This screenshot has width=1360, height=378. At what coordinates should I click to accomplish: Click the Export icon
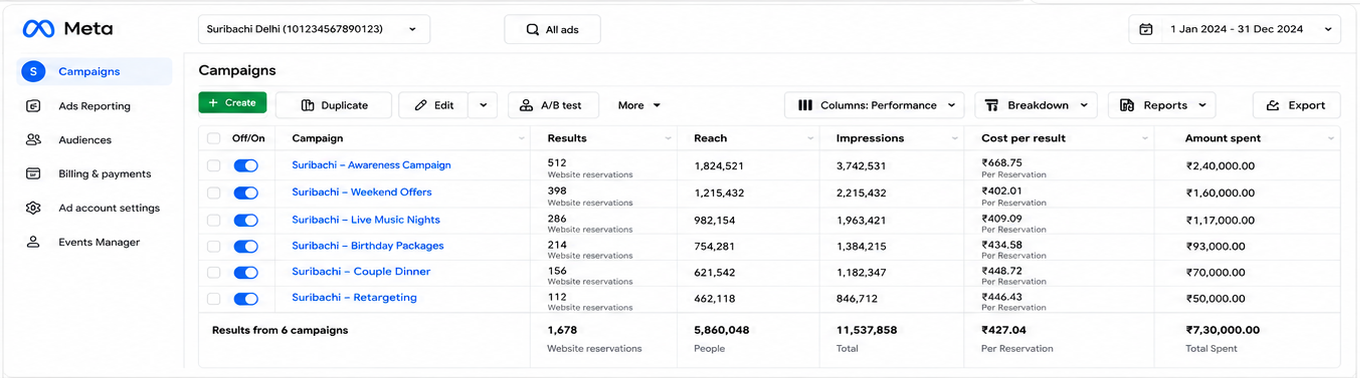[1273, 105]
